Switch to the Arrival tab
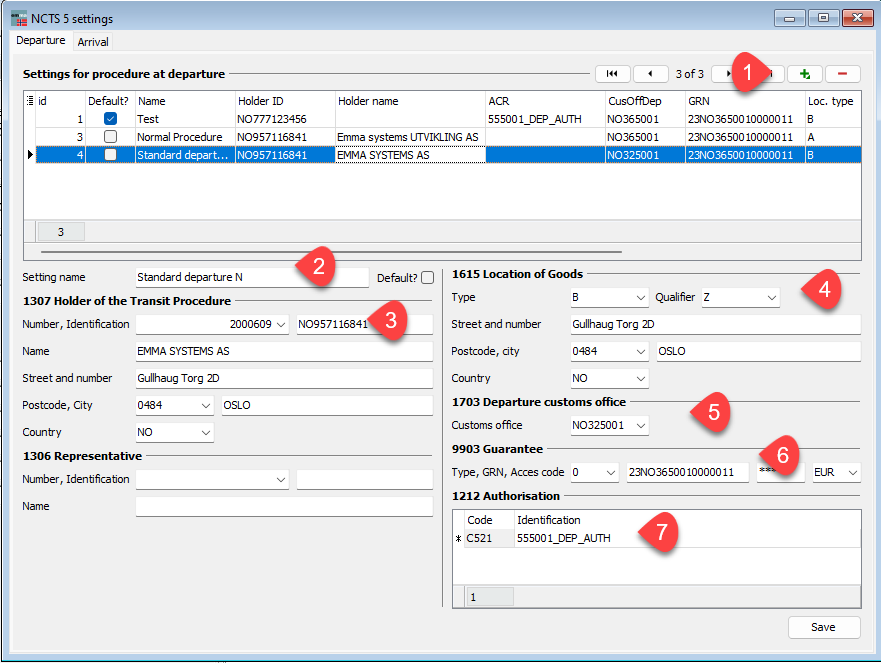 click(x=92, y=41)
